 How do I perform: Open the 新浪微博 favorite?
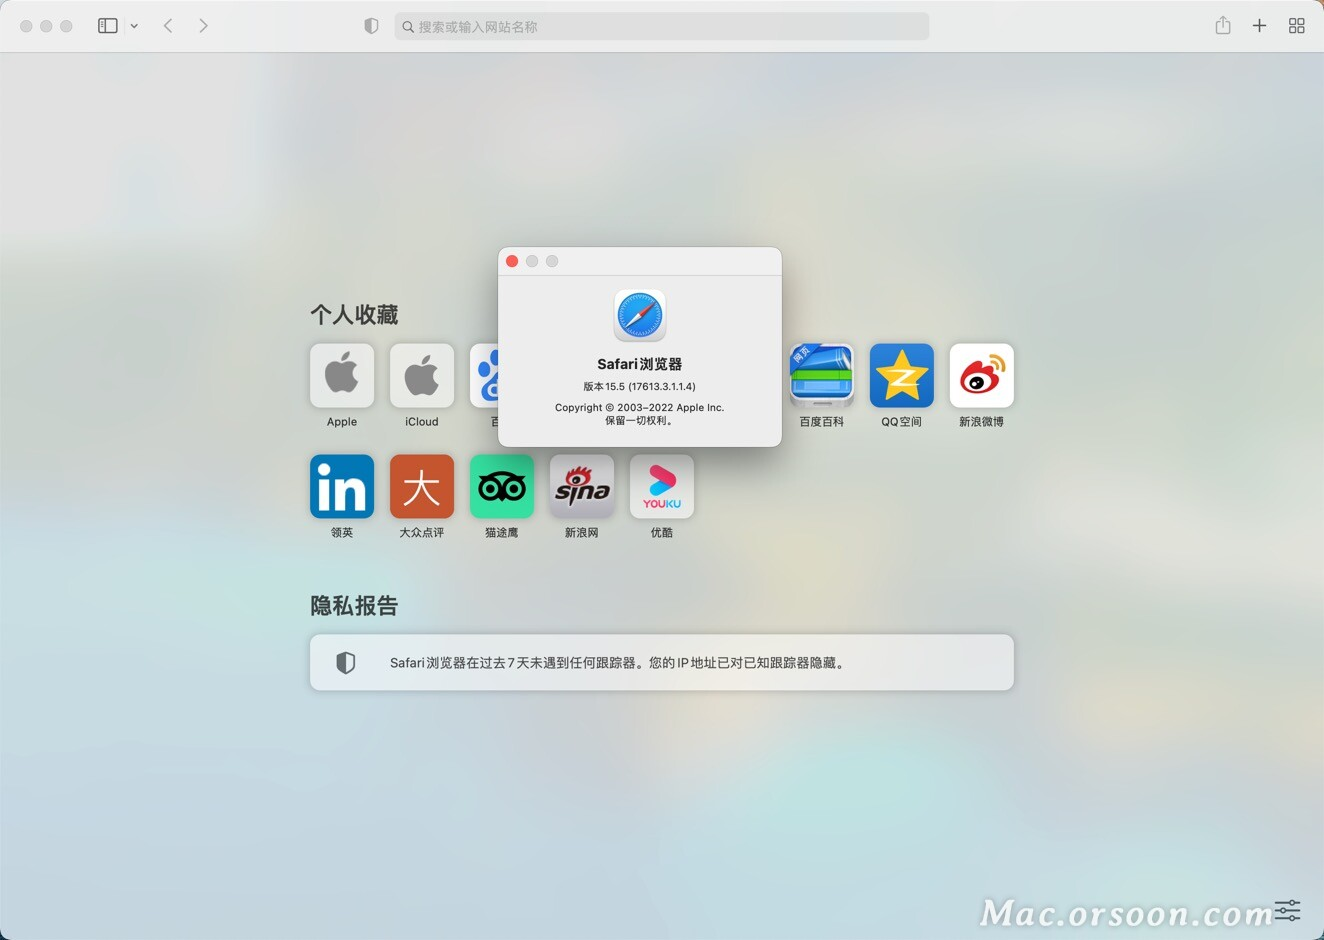click(x=982, y=376)
